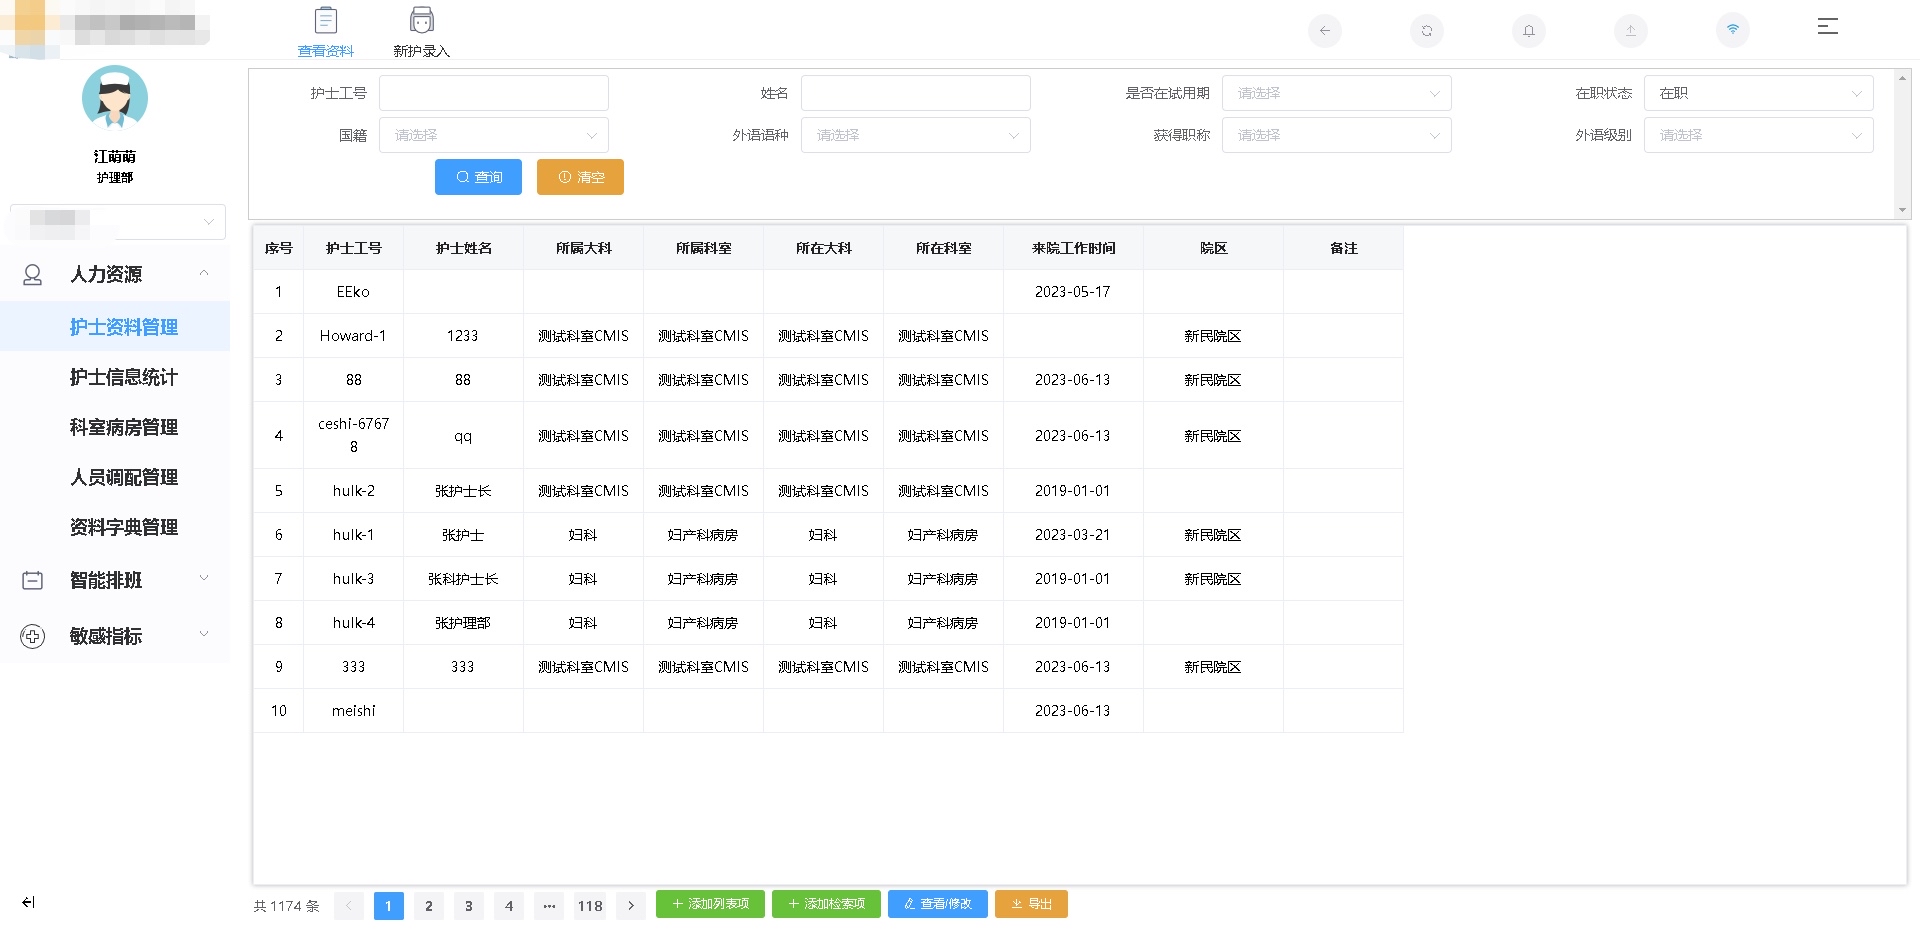Viewport: 1920px width, 935px height.
Task: Click the hulk-2 nurse ID cell
Action: (354, 491)
